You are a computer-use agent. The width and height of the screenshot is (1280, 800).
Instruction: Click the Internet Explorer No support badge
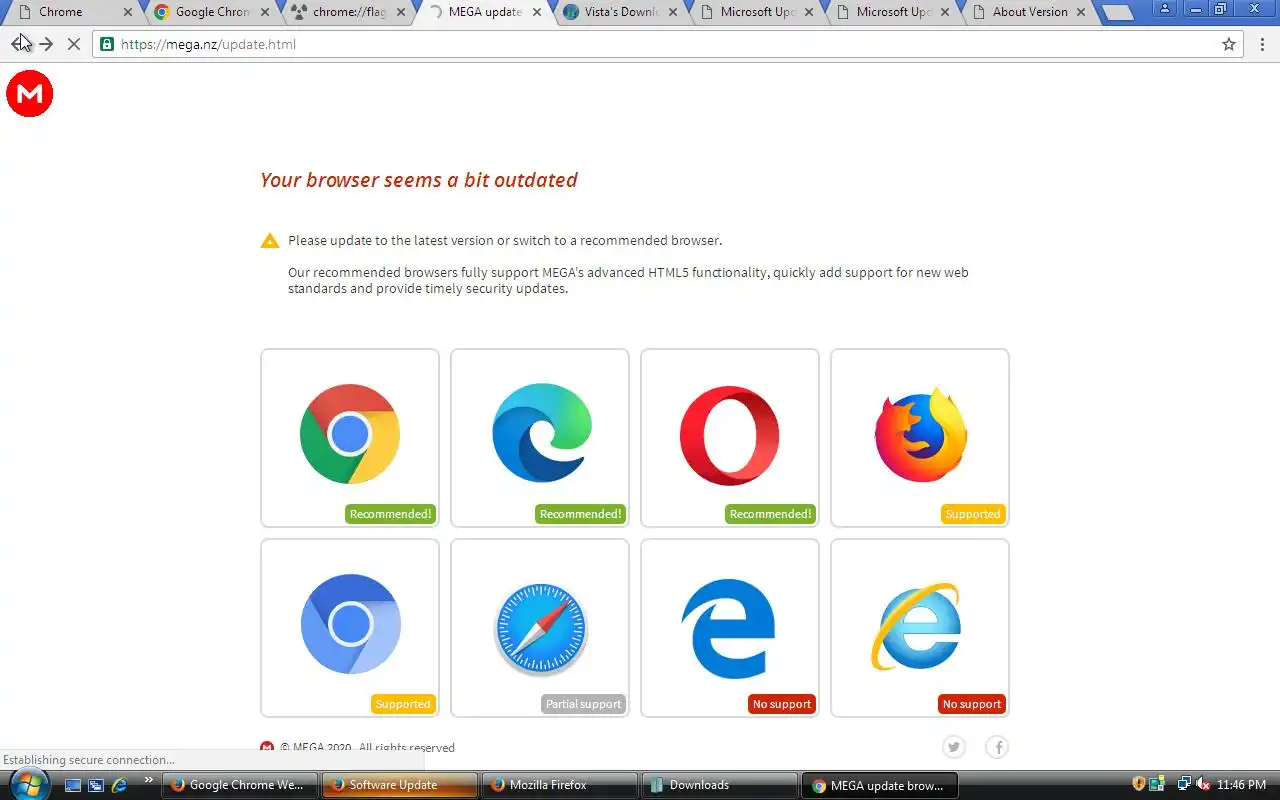click(972, 704)
